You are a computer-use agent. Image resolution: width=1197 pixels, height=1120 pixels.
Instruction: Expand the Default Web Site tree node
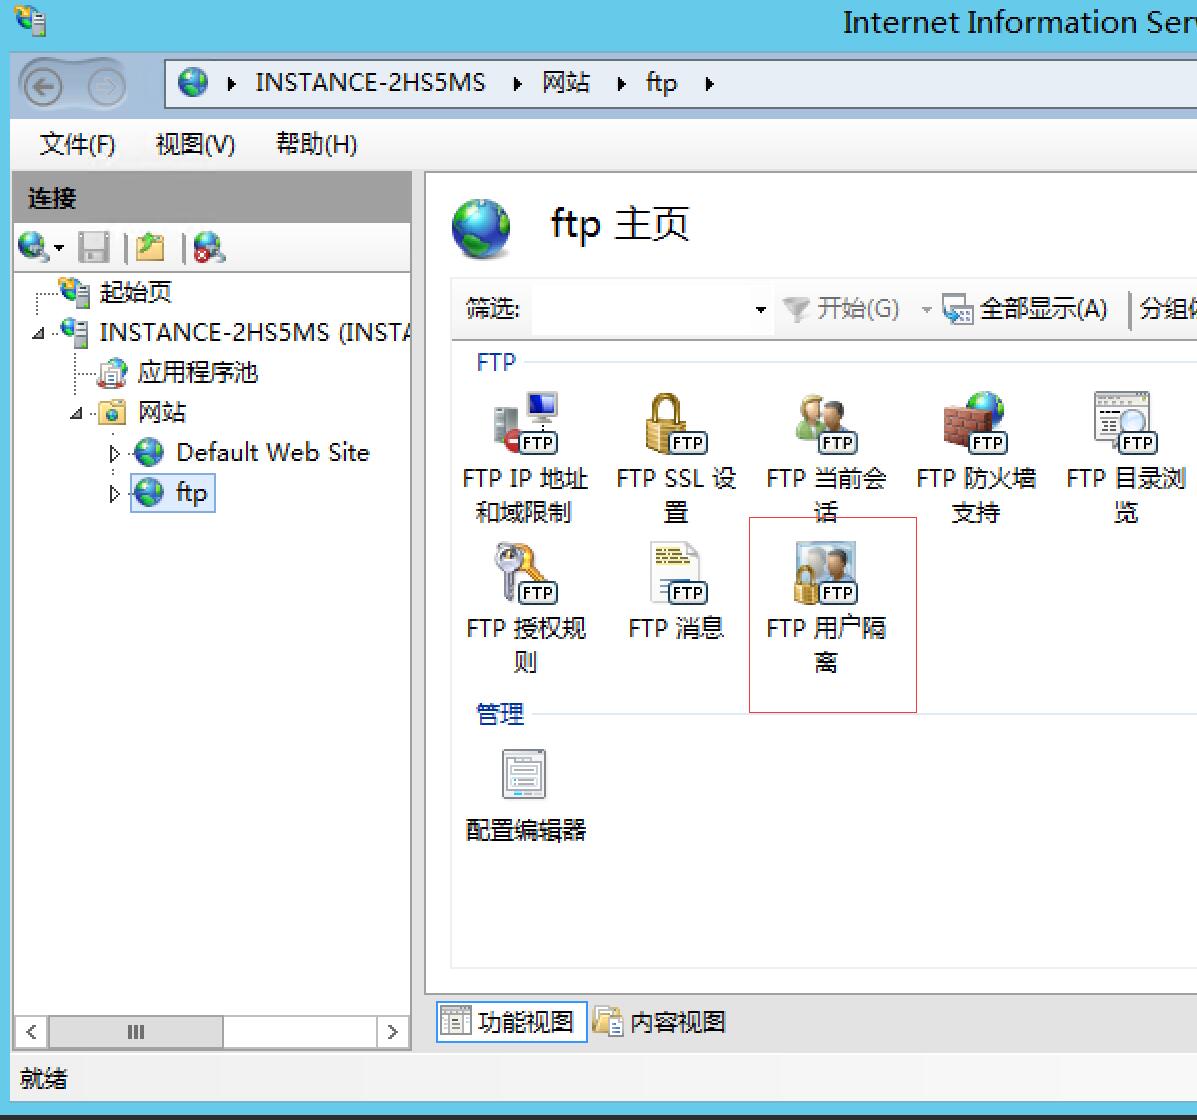tap(115, 454)
